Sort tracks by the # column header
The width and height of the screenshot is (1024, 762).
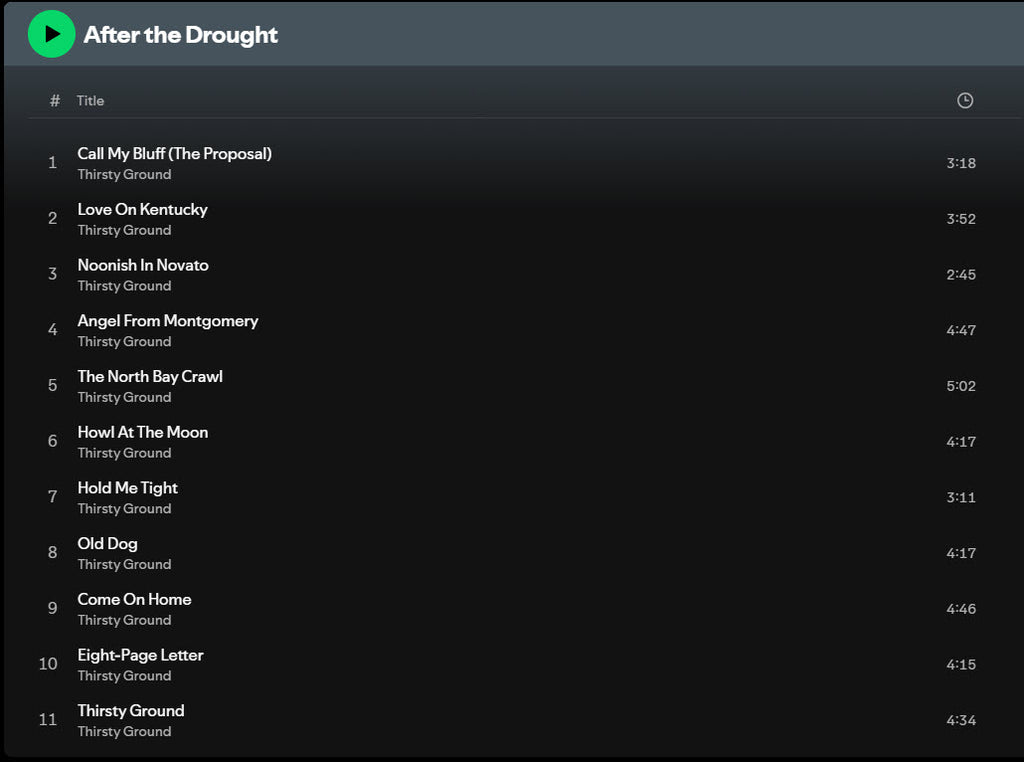[x=53, y=100]
